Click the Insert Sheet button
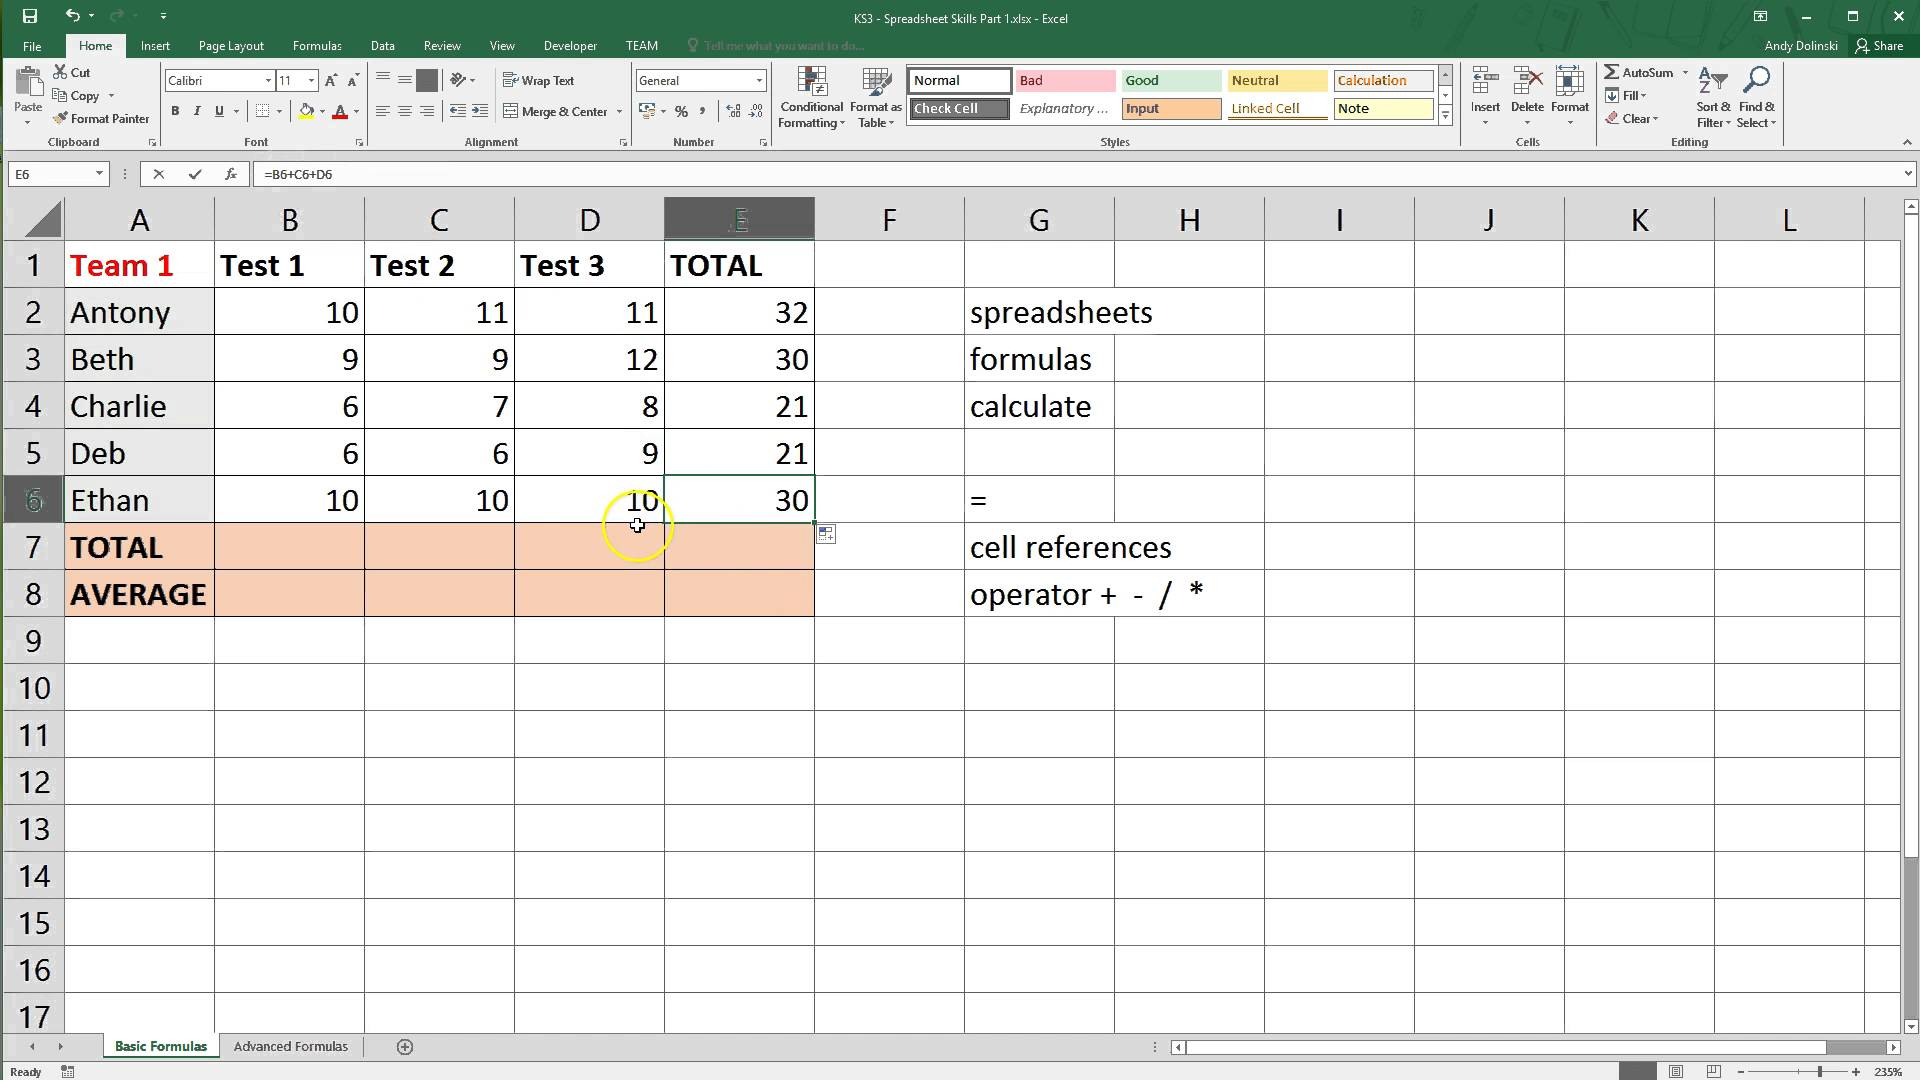The height and width of the screenshot is (1080, 1920). (x=404, y=1044)
